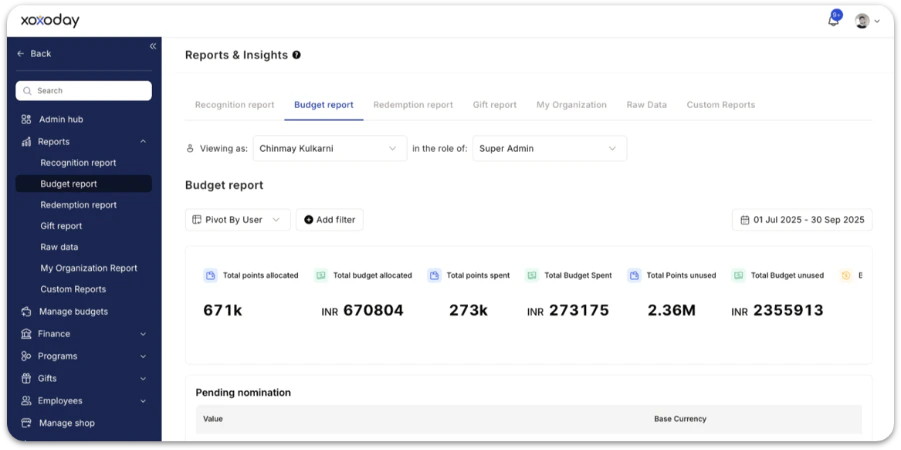Click the 273k points spent value
The image size is (901, 450).
pyautogui.click(x=468, y=311)
